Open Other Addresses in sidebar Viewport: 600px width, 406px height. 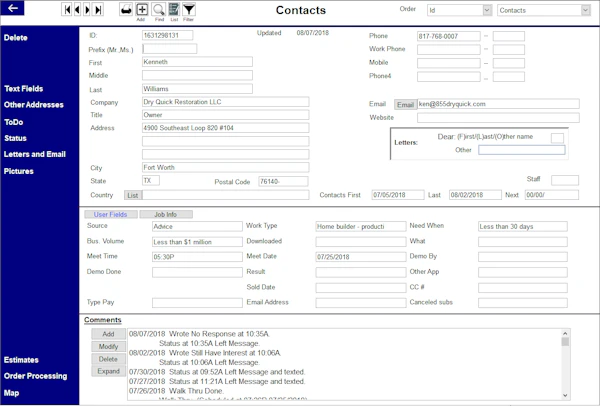[34, 104]
